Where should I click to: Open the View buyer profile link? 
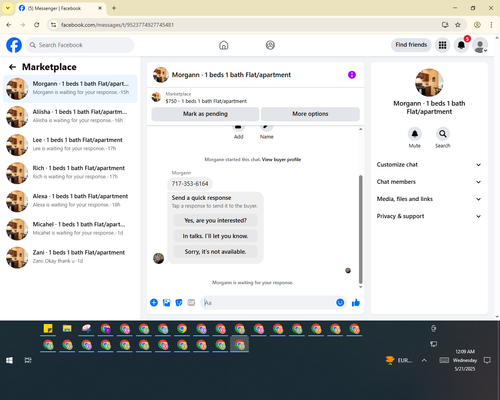281,160
